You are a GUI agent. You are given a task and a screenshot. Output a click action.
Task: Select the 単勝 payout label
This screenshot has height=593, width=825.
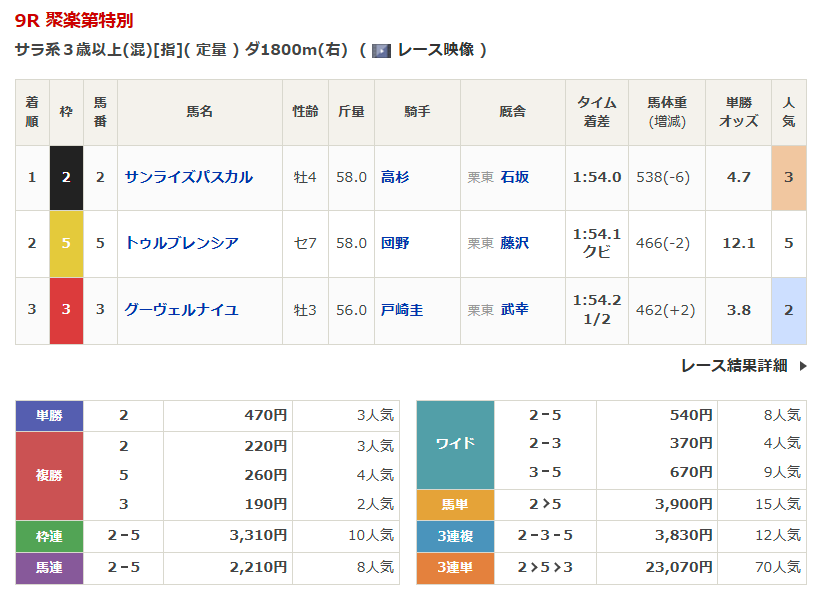[49, 415]
